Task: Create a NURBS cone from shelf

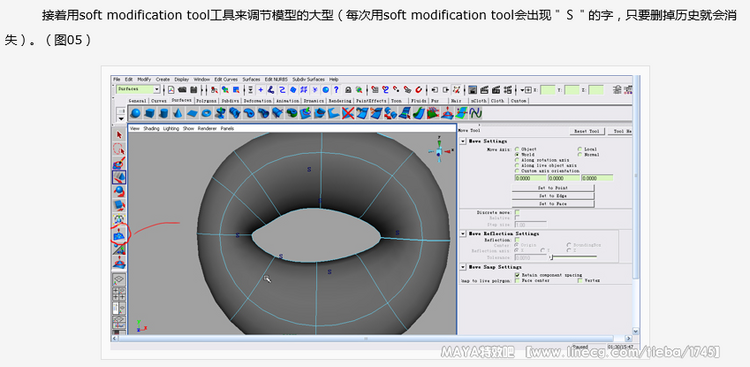Action: pos(177,113)
